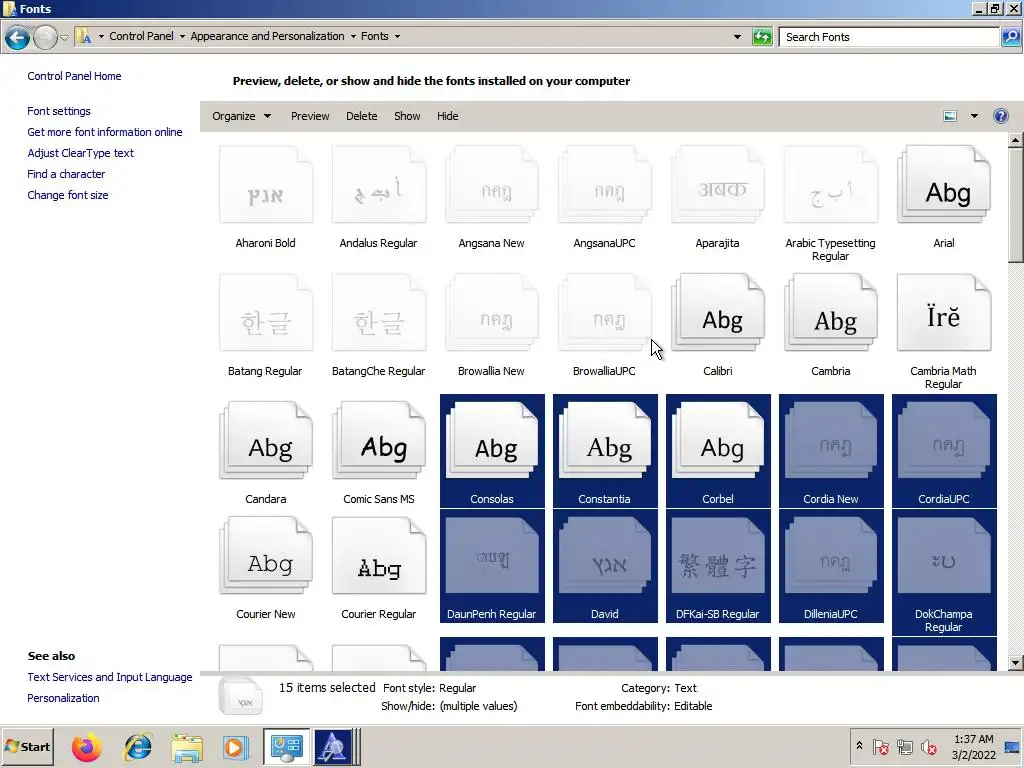
Task: Select the Corbel font icon
Action: pos(718,441)
